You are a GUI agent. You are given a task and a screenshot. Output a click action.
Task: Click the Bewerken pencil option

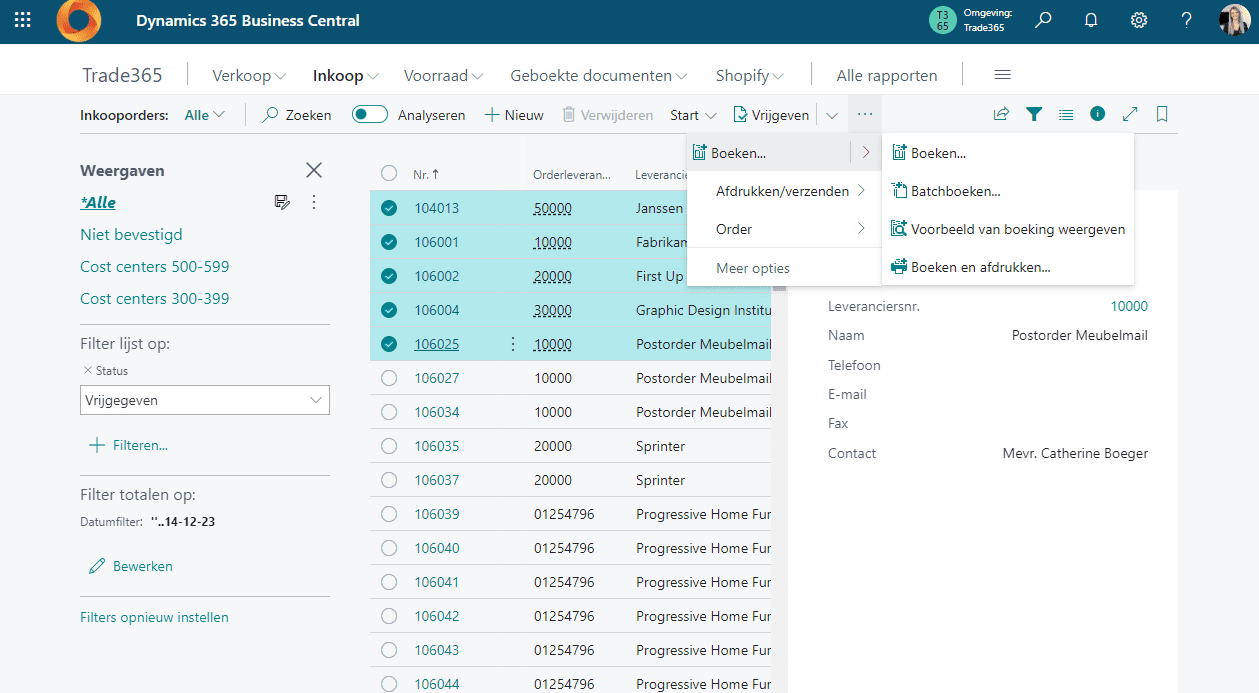pyautogui.click(x=131, y=566)
